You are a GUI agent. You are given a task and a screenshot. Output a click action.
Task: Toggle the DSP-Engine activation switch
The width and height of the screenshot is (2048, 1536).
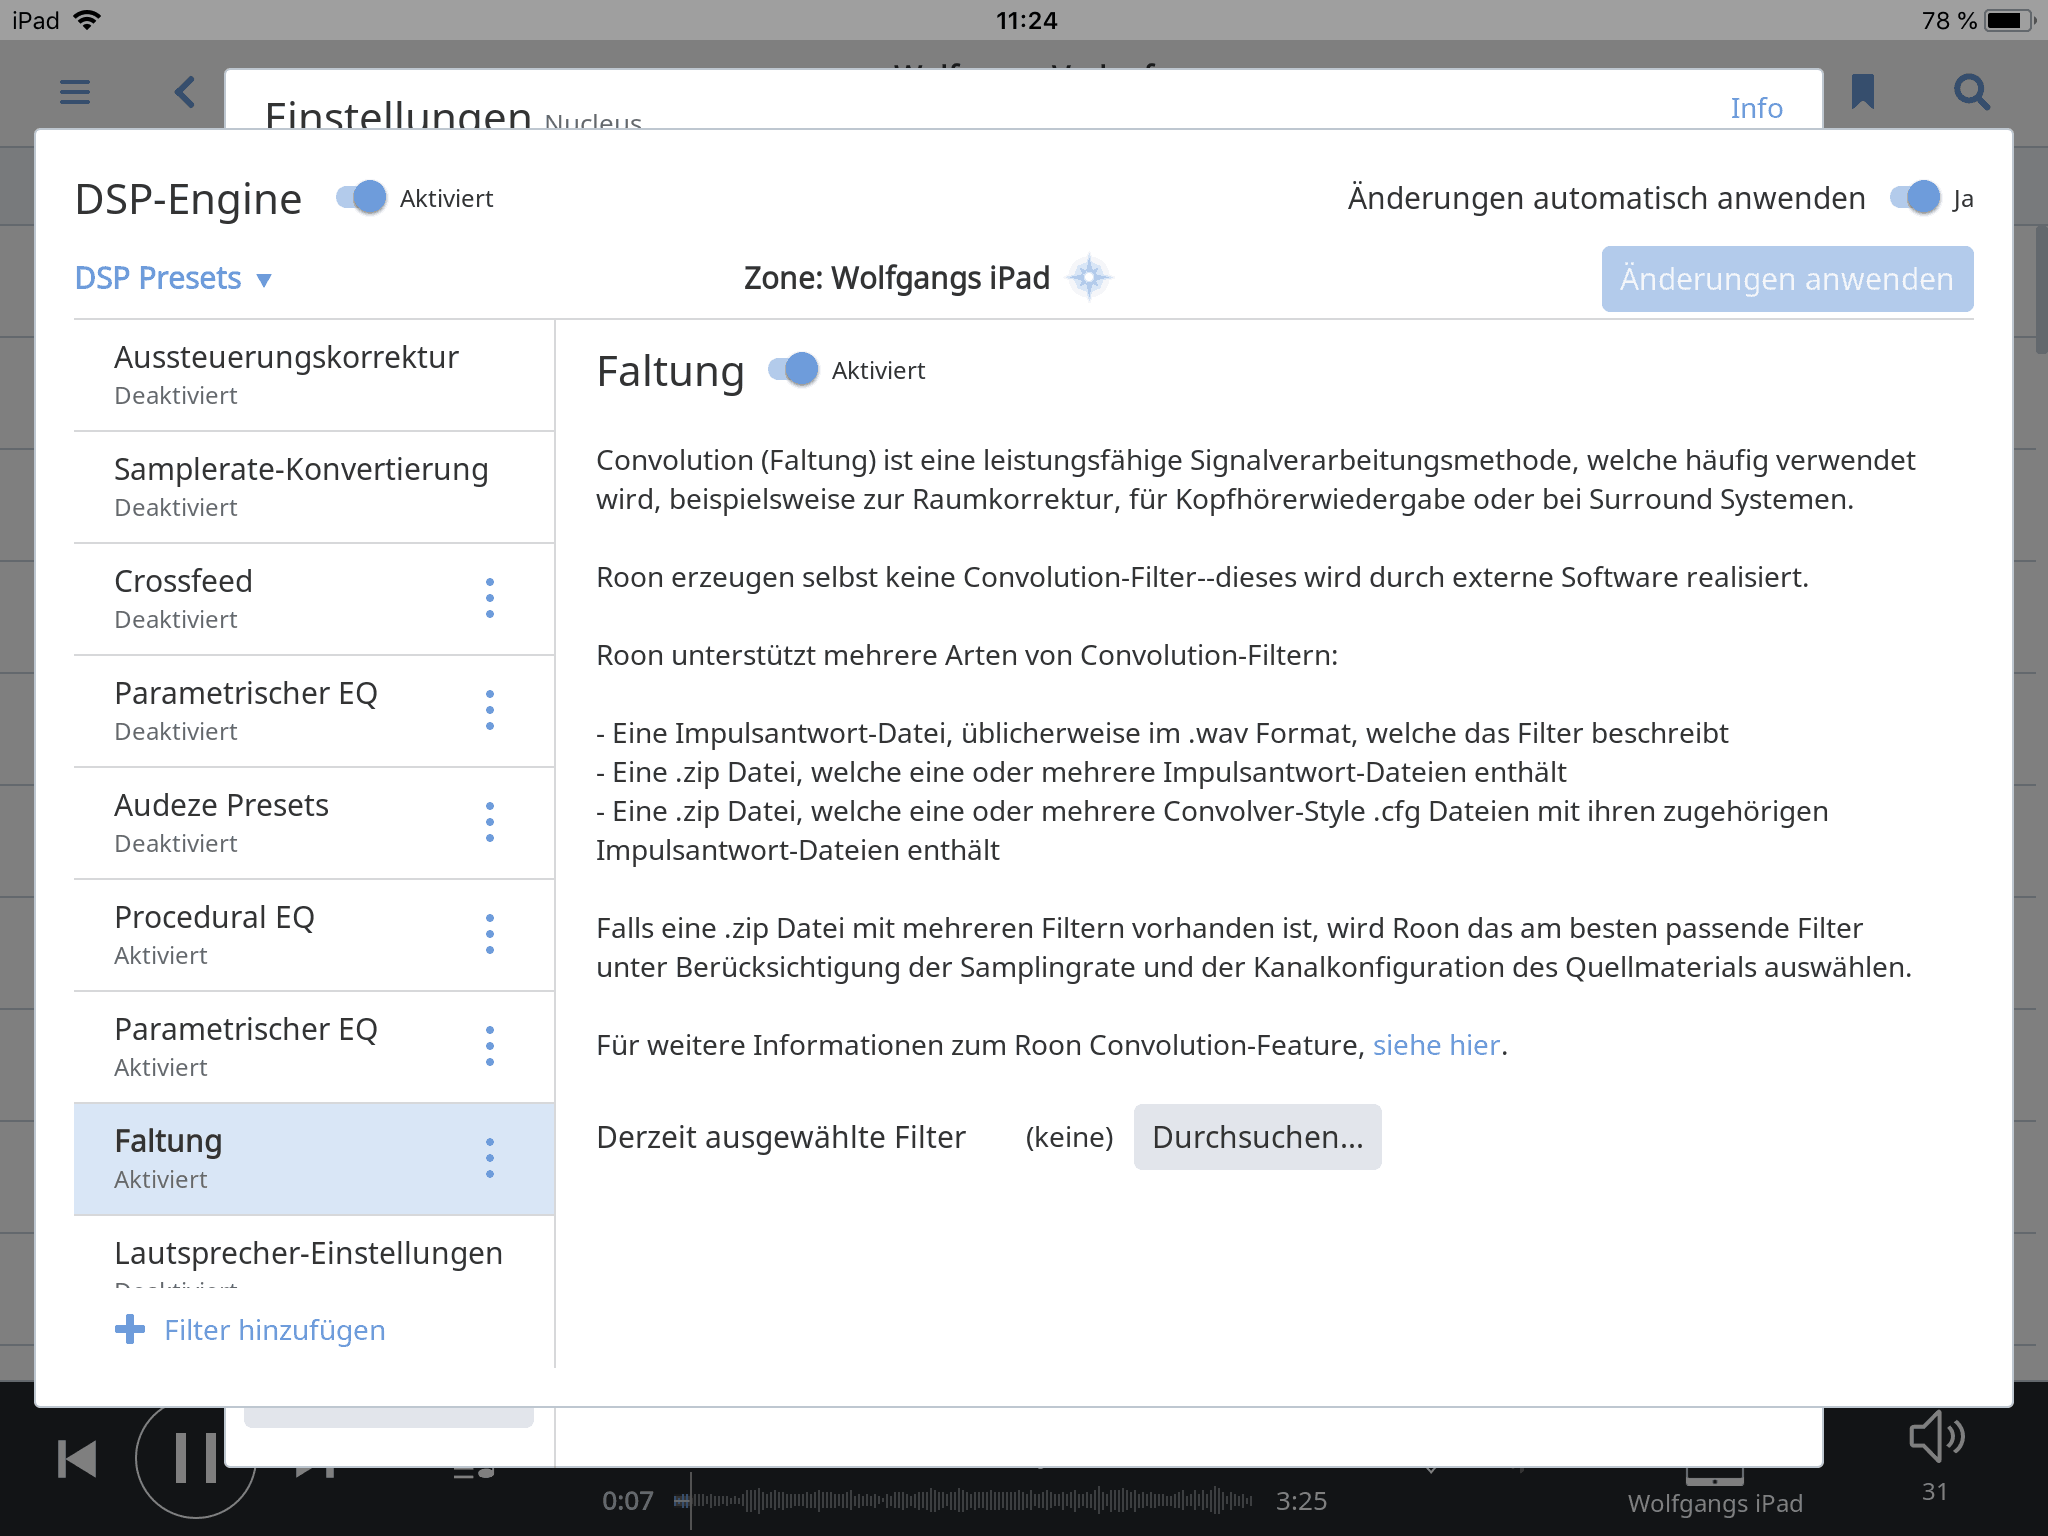(x=356, y=197)
